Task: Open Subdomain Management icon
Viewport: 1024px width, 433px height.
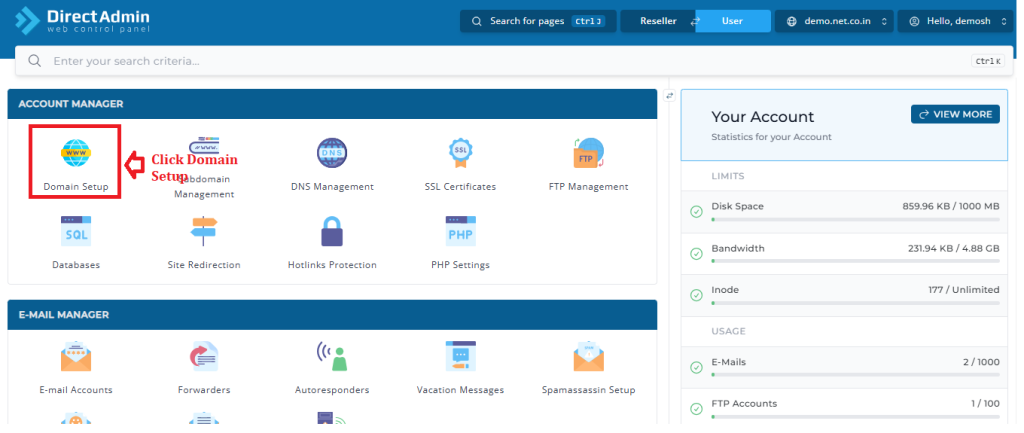Action: pos(204,148)
